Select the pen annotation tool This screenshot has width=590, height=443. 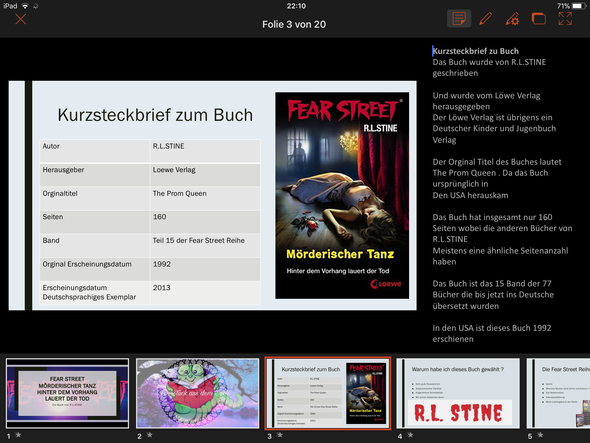485,18
